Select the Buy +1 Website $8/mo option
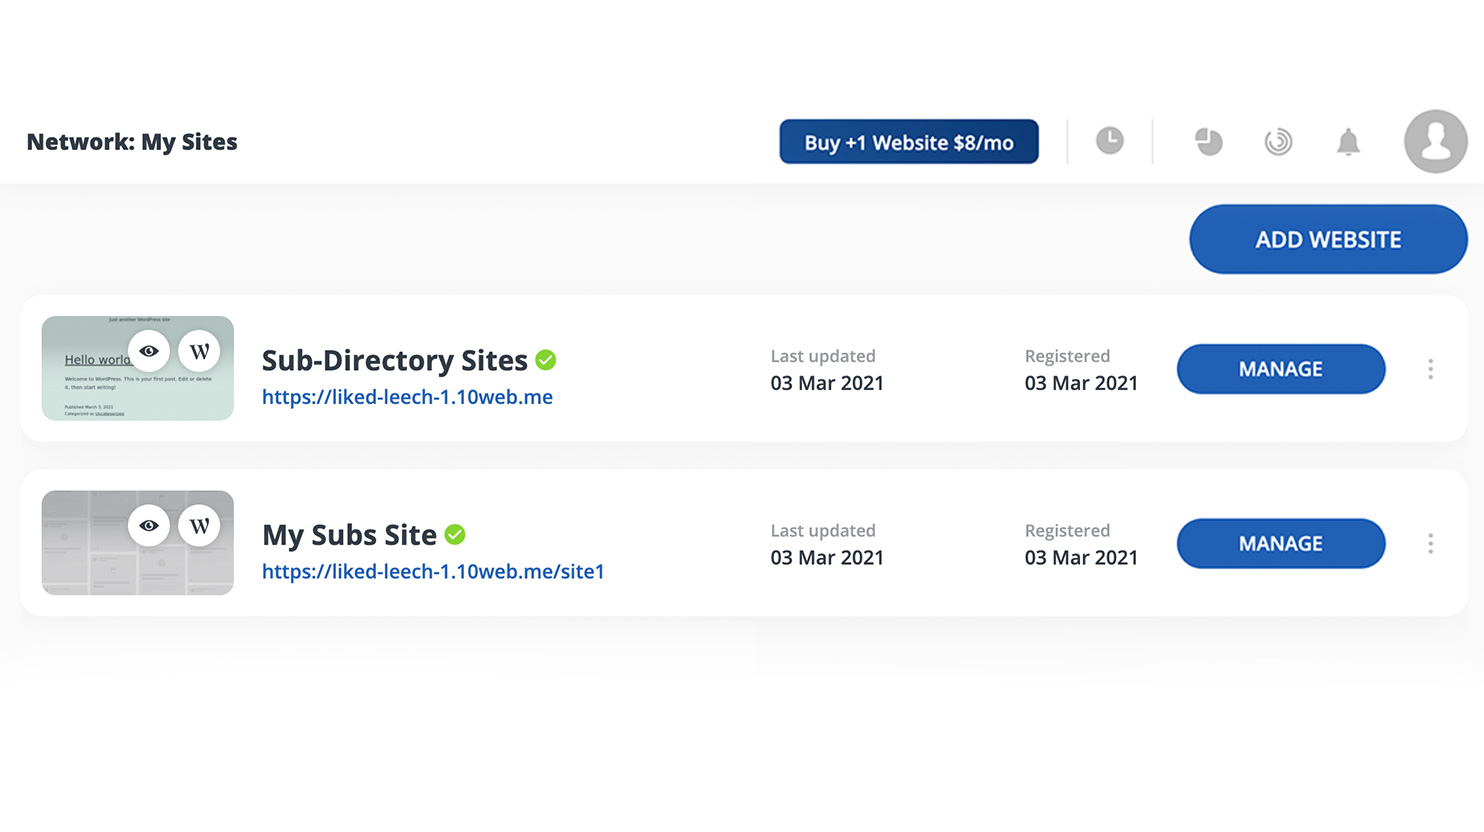This screenshot has width=1484, height=832. click(908, 141)
